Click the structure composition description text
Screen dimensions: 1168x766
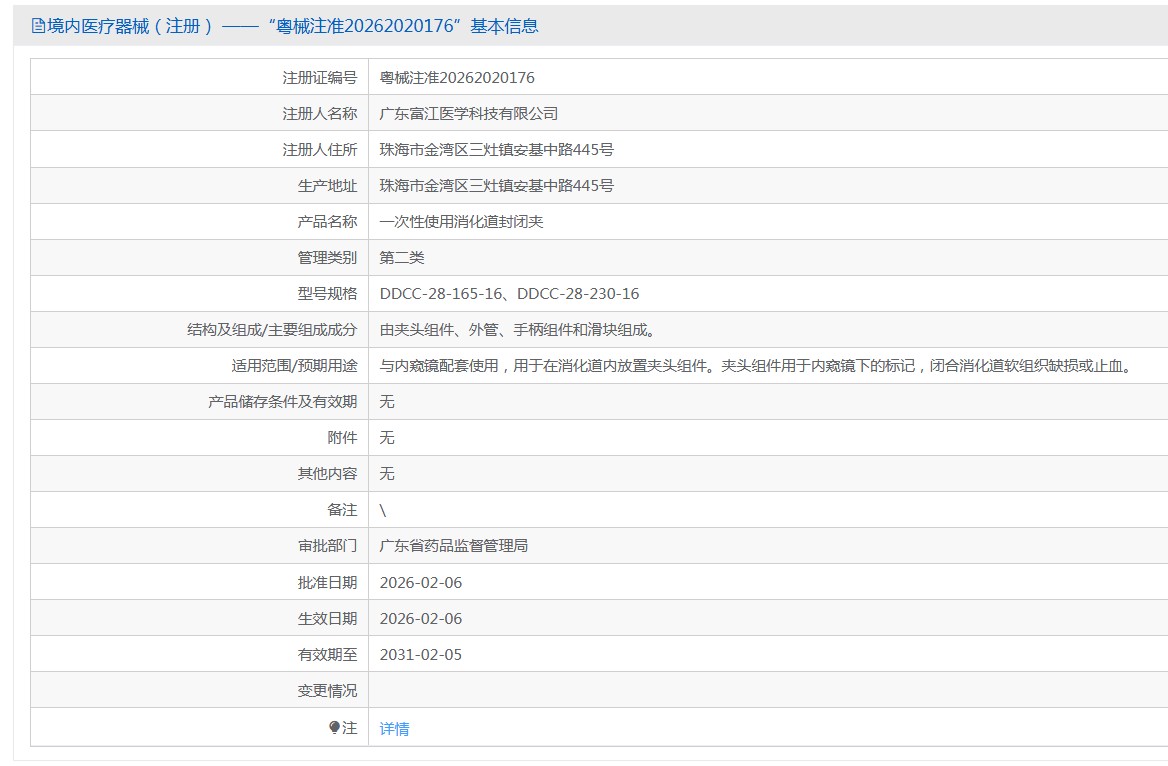click(517, 330)
